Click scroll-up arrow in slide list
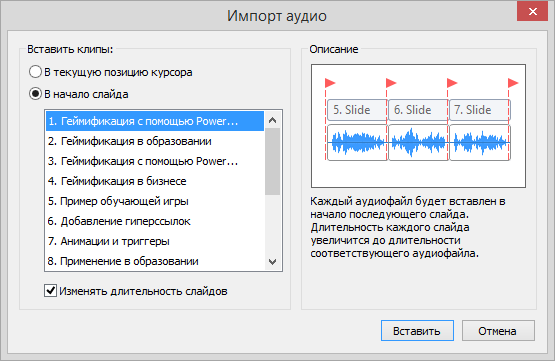This screenshot has height=361, width=555. tap(272, 120)
